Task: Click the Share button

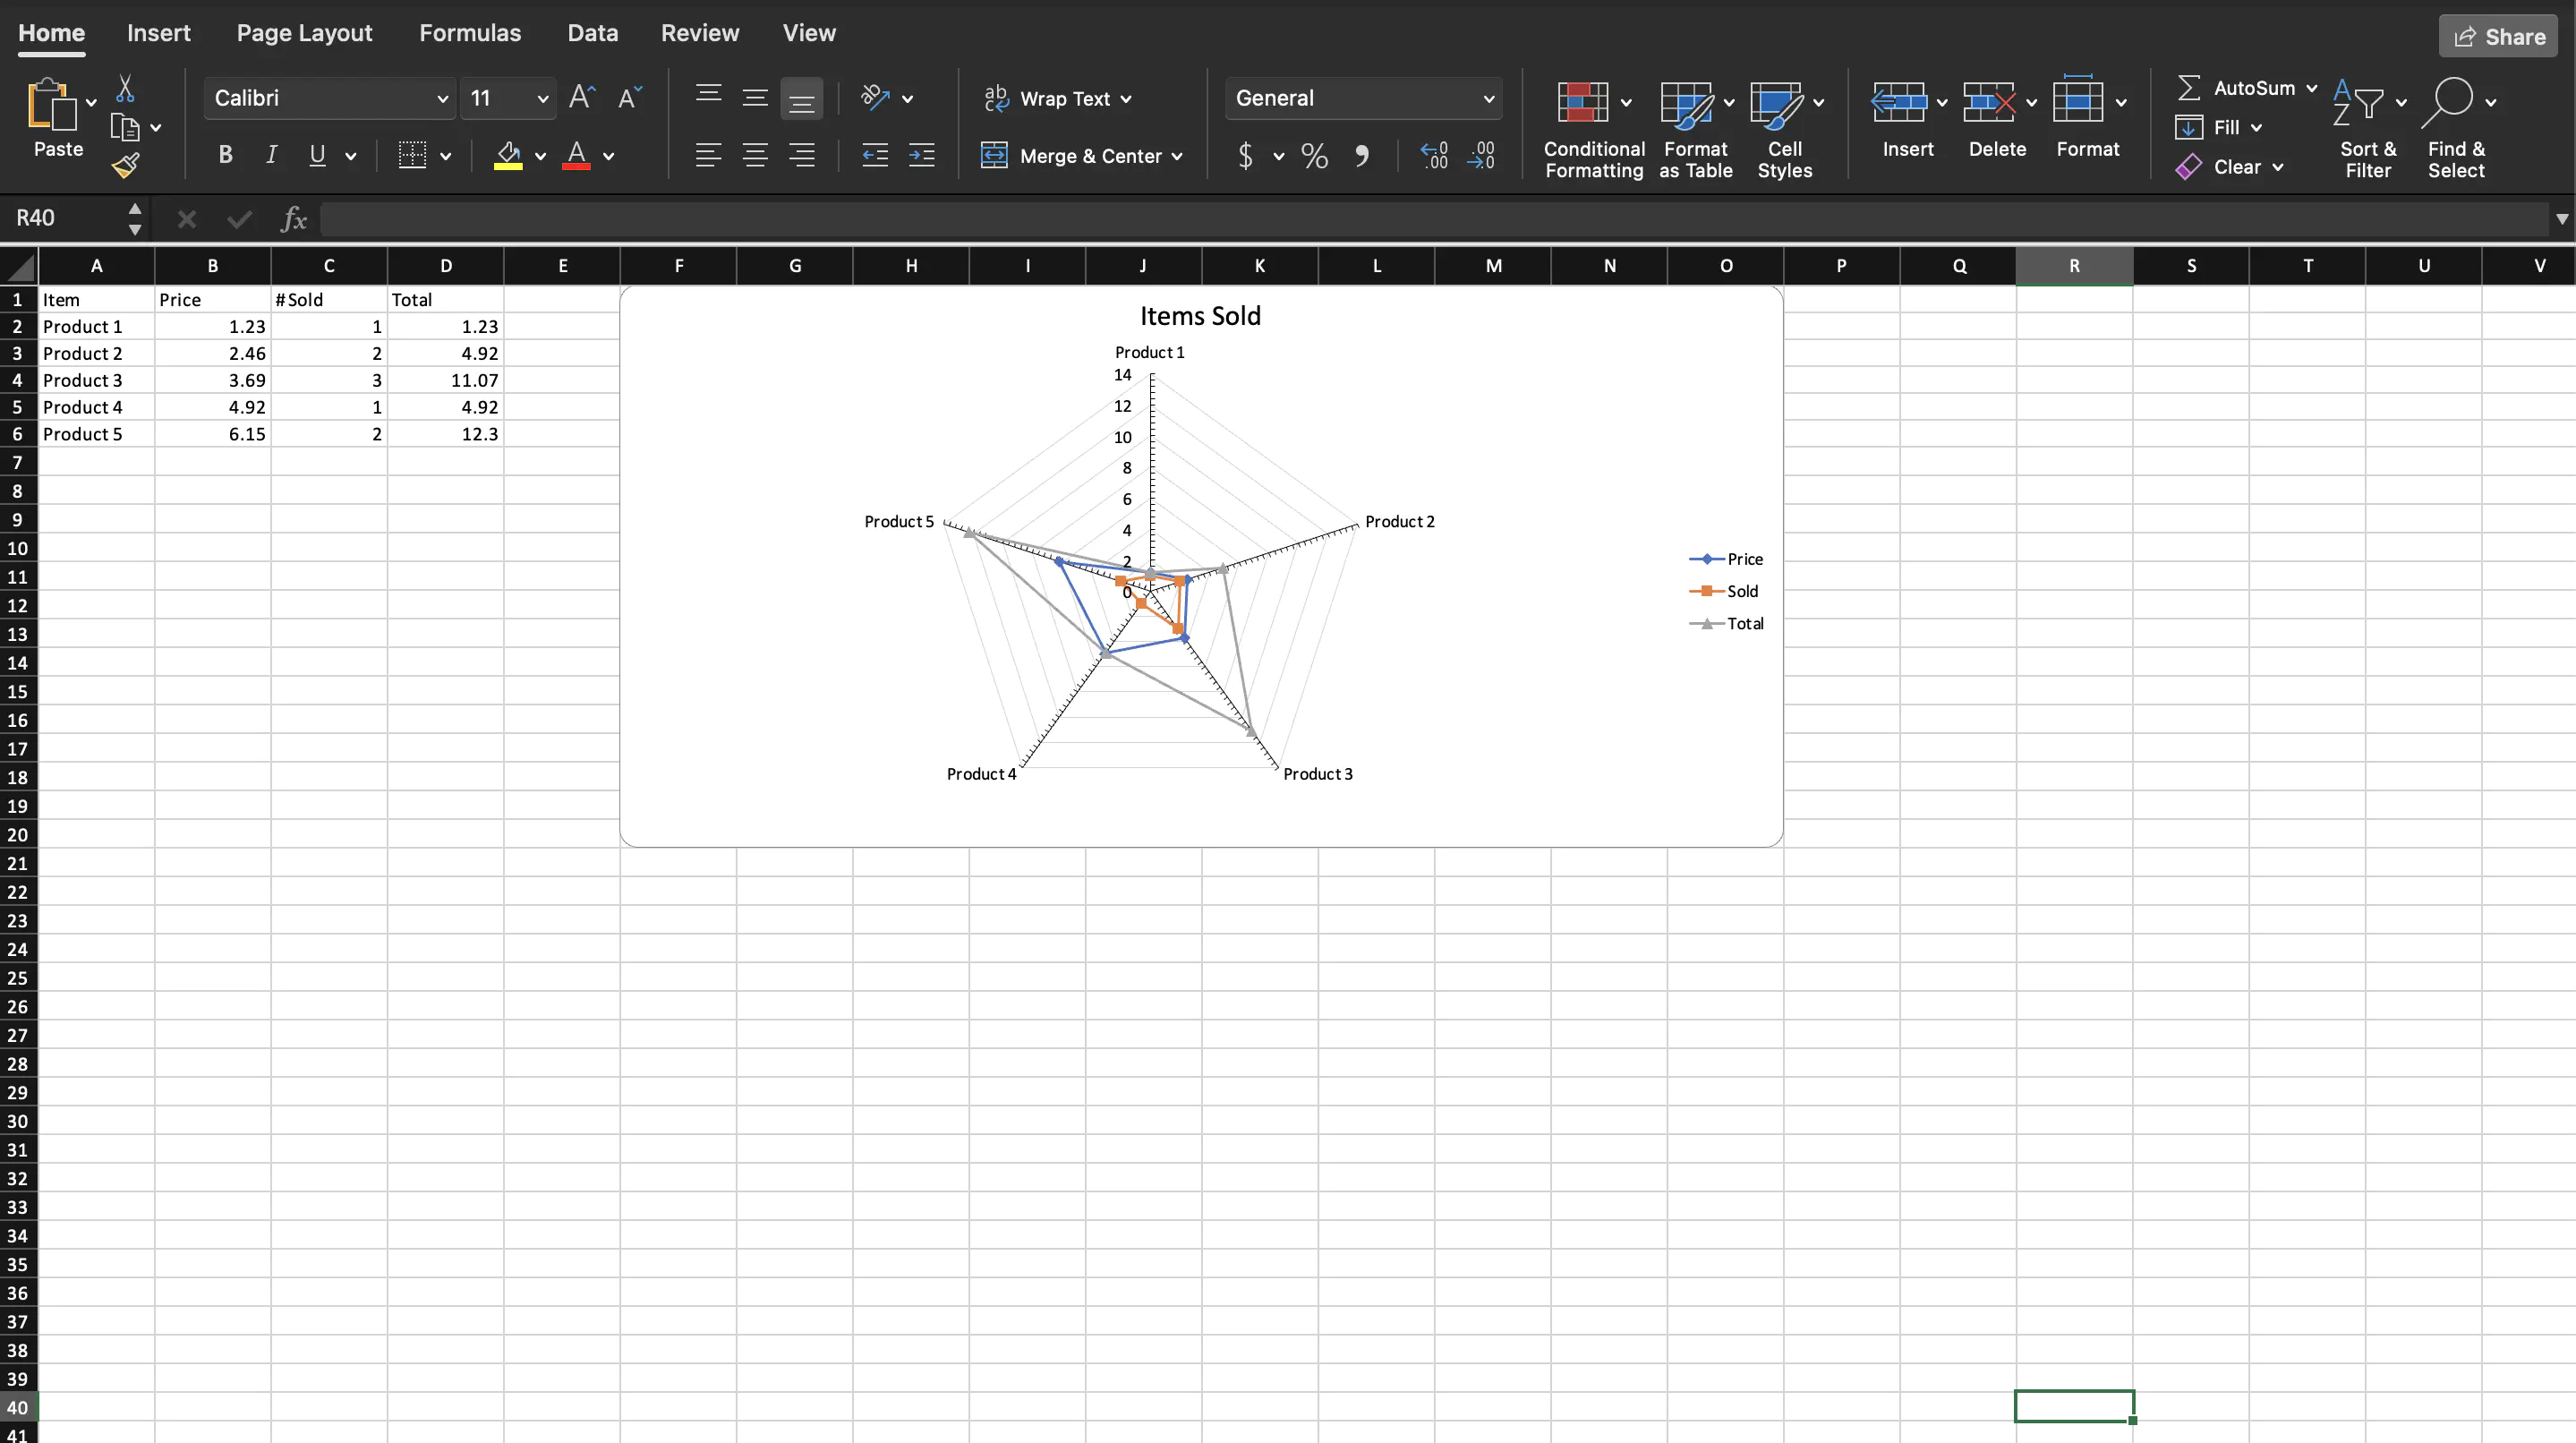Action: [2498, 37]
